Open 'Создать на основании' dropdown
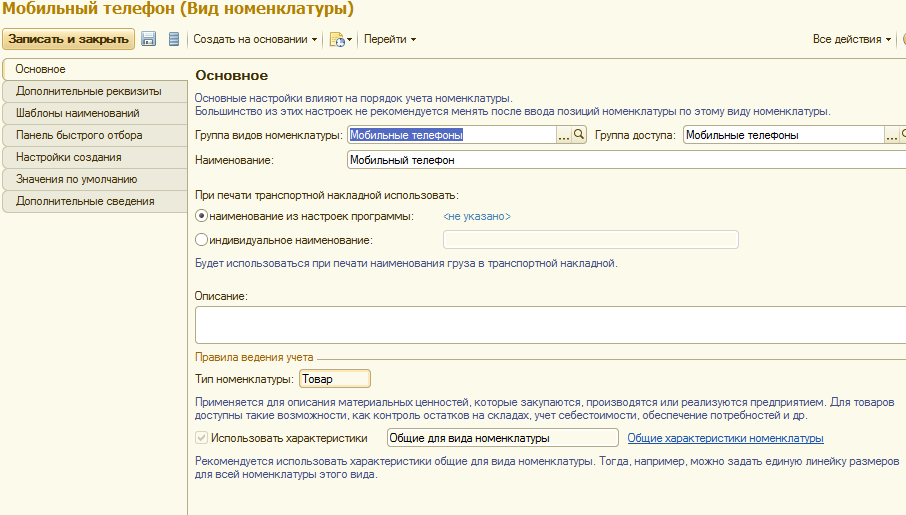This screenshot has height=515, width=906. pyautogui.click(x=255, y=39)
